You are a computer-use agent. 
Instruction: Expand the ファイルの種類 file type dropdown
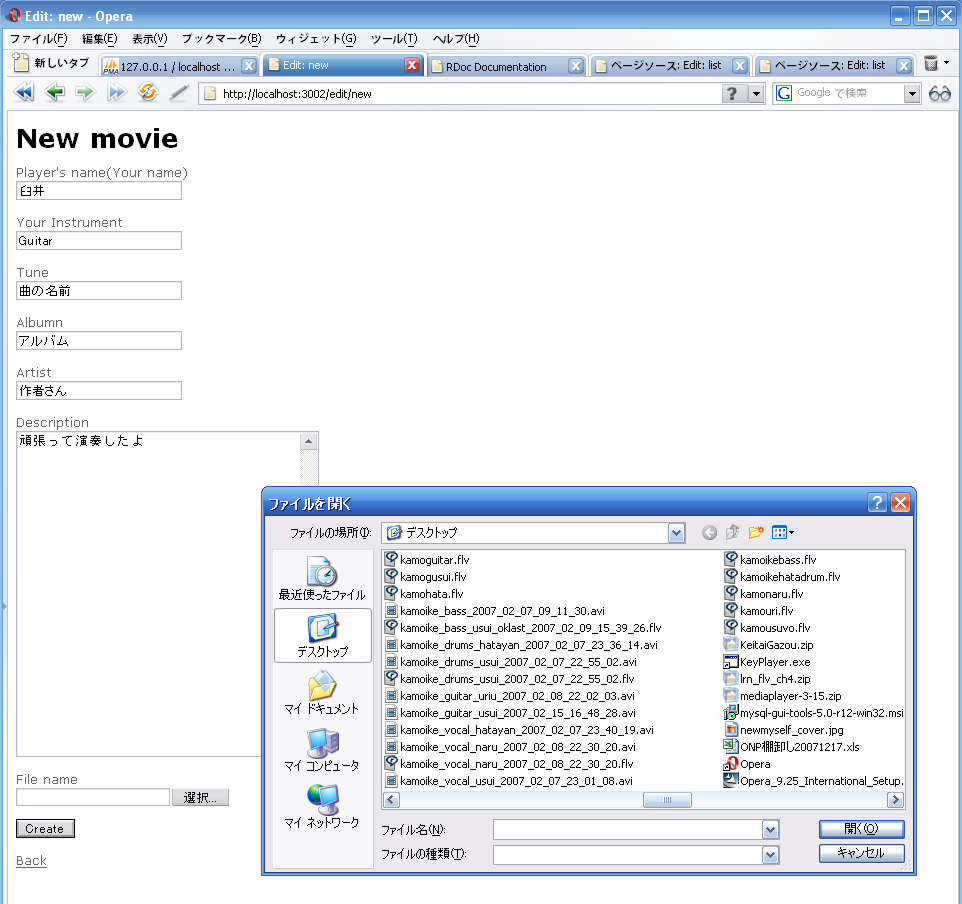point(770,854)
